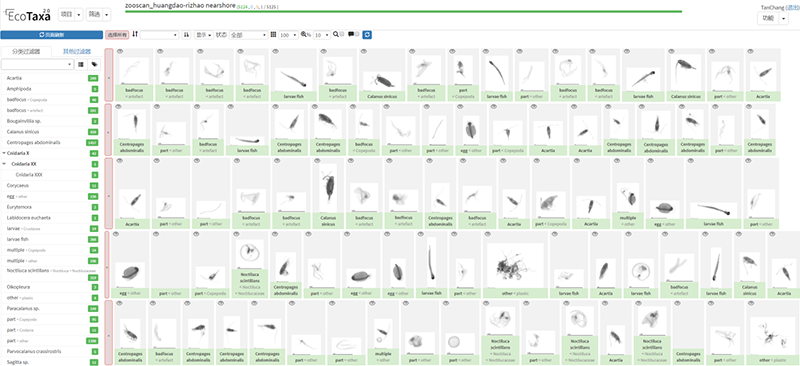800x366 pixels.
Task: Click the EcoTaxa 2.0 logo
Action: 28,15
